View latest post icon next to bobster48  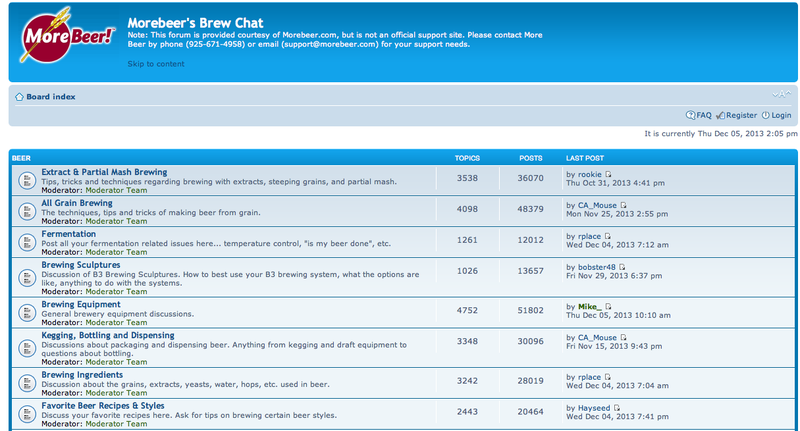(622, 267)
